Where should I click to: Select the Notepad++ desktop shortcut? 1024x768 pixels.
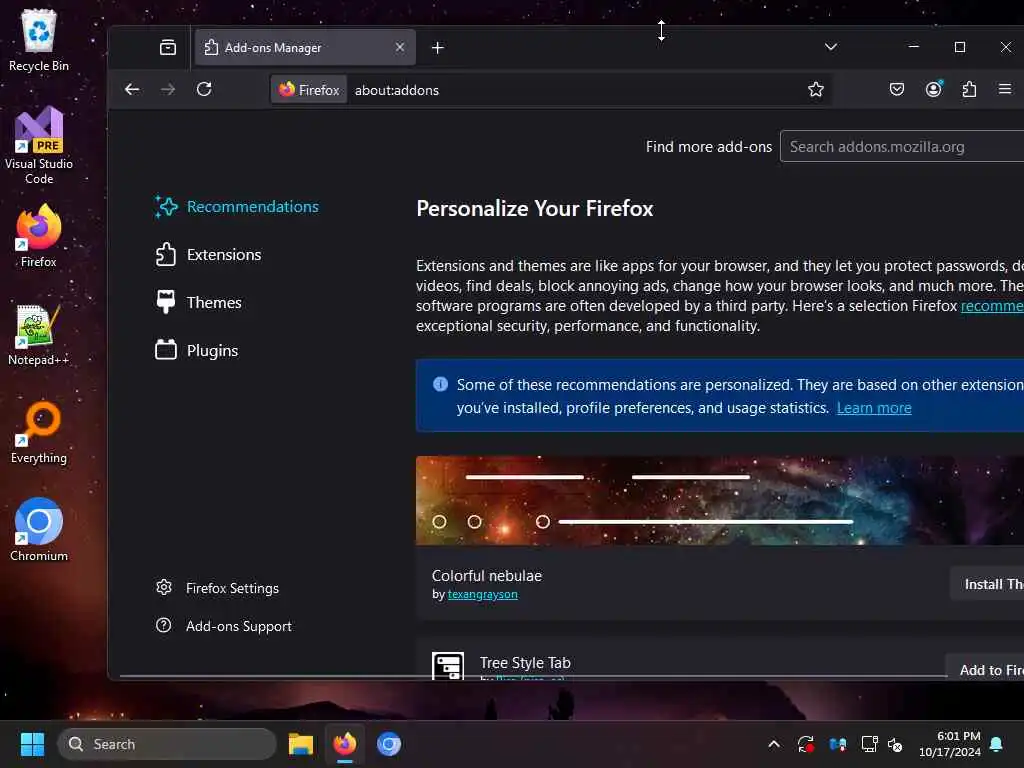39,334
